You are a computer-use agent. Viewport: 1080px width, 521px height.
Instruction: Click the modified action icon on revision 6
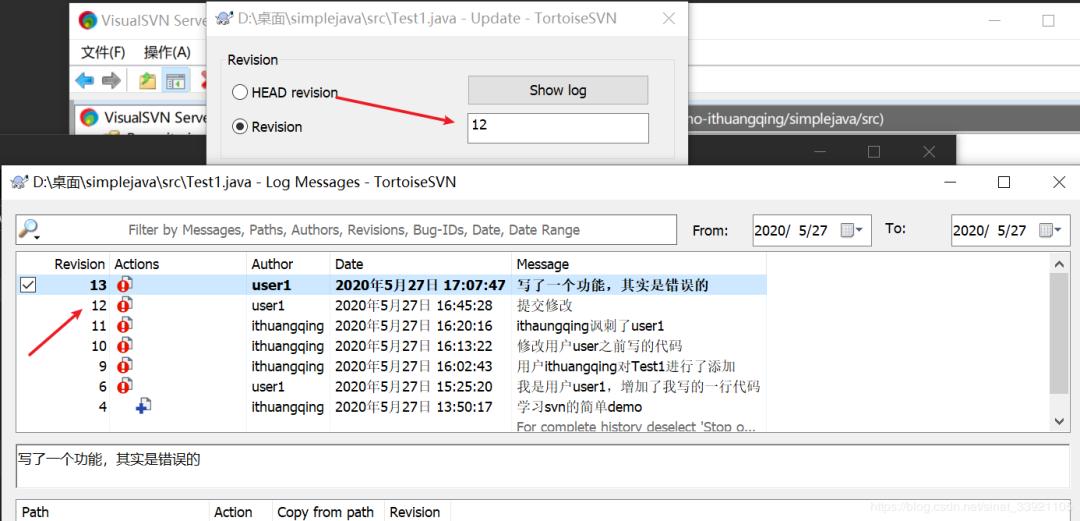(x=125, y=385)
